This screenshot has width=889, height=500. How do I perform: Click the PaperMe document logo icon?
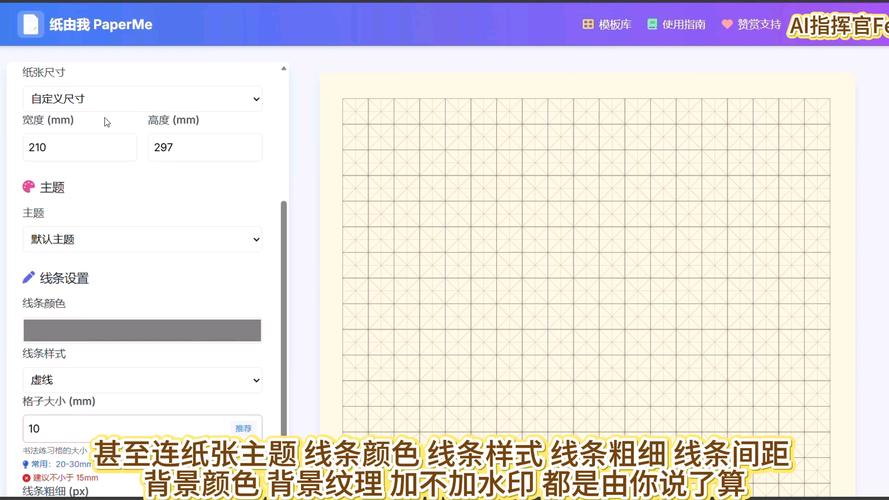pos(30,24)
